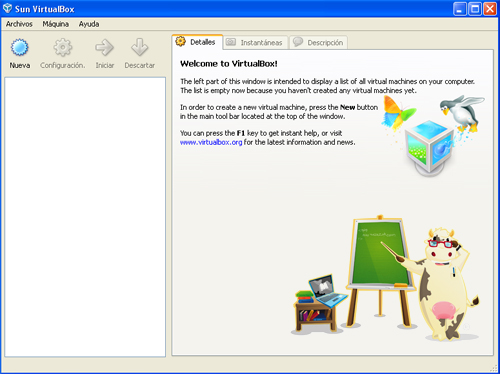Screen dimensions: 500x374
Task: Click the Iniciar arrow icon
Action: 105,47
